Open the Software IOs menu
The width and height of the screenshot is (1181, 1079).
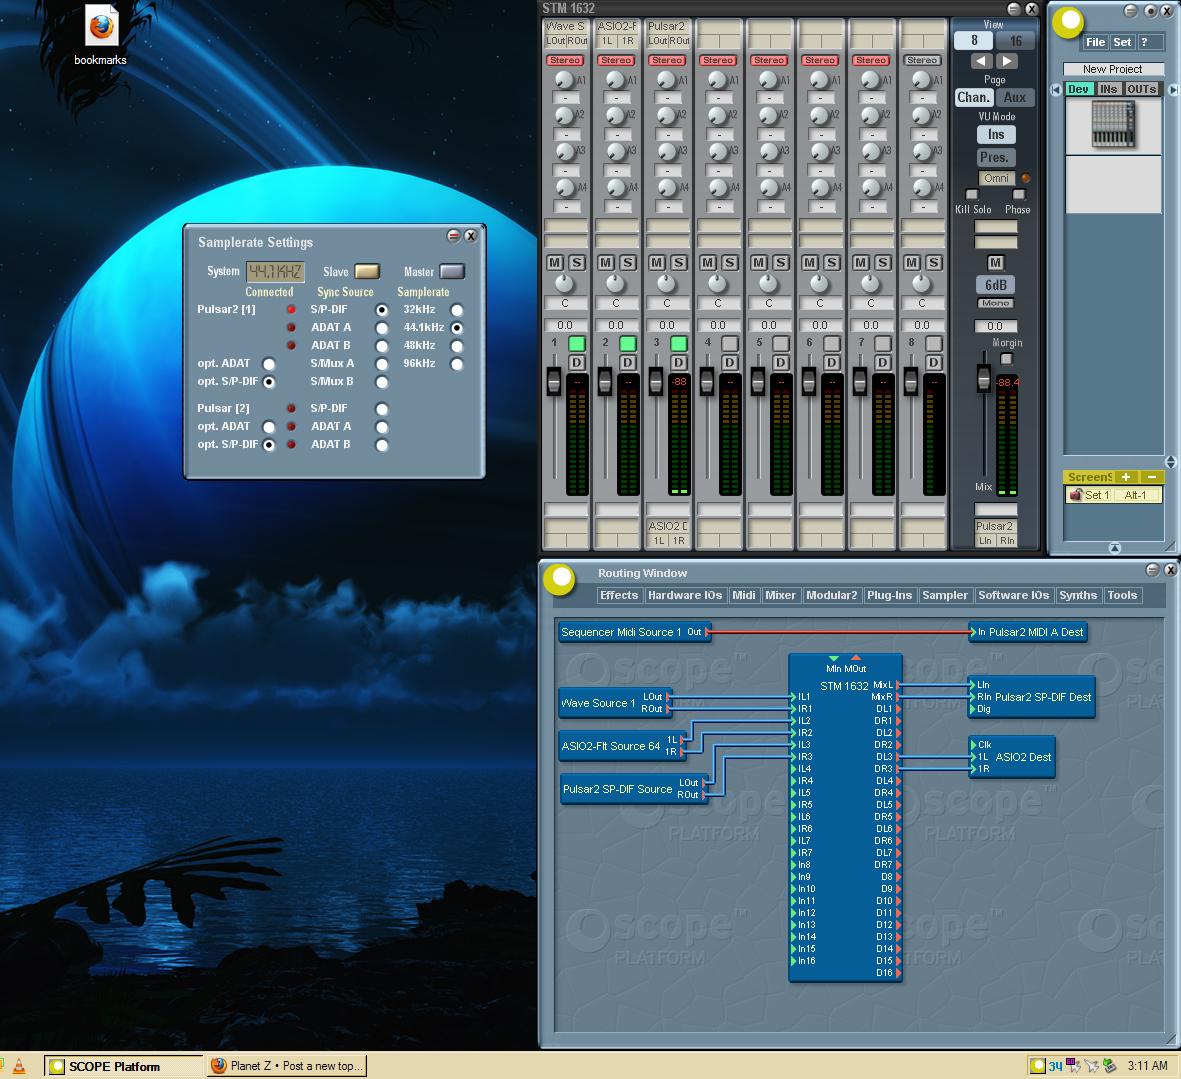(1013, 596)
